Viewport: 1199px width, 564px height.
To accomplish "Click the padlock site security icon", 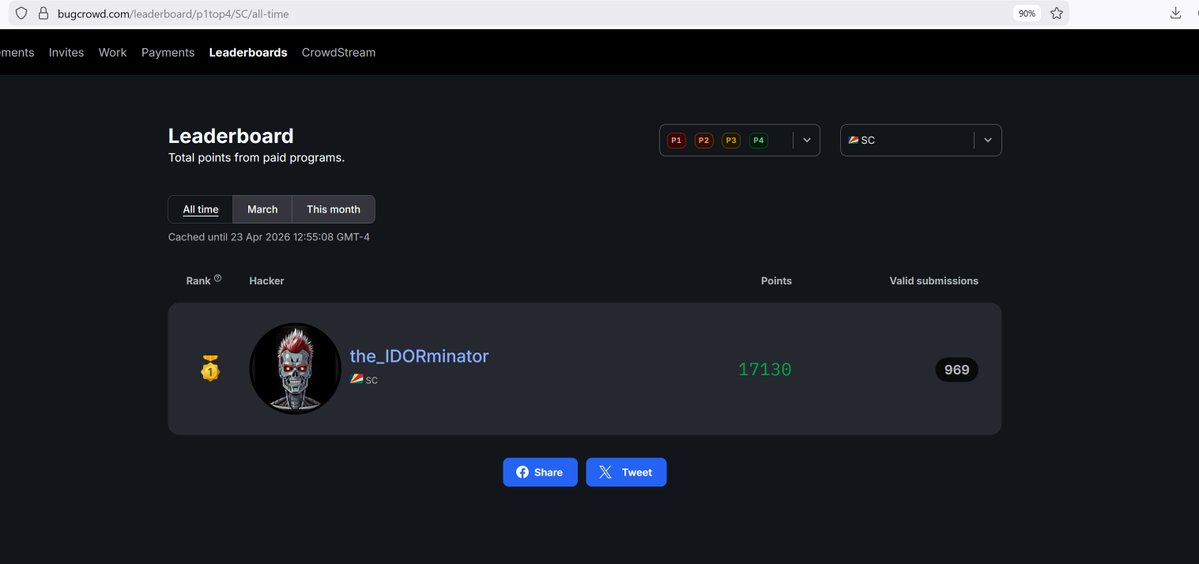I will click(x=43, y=13).
